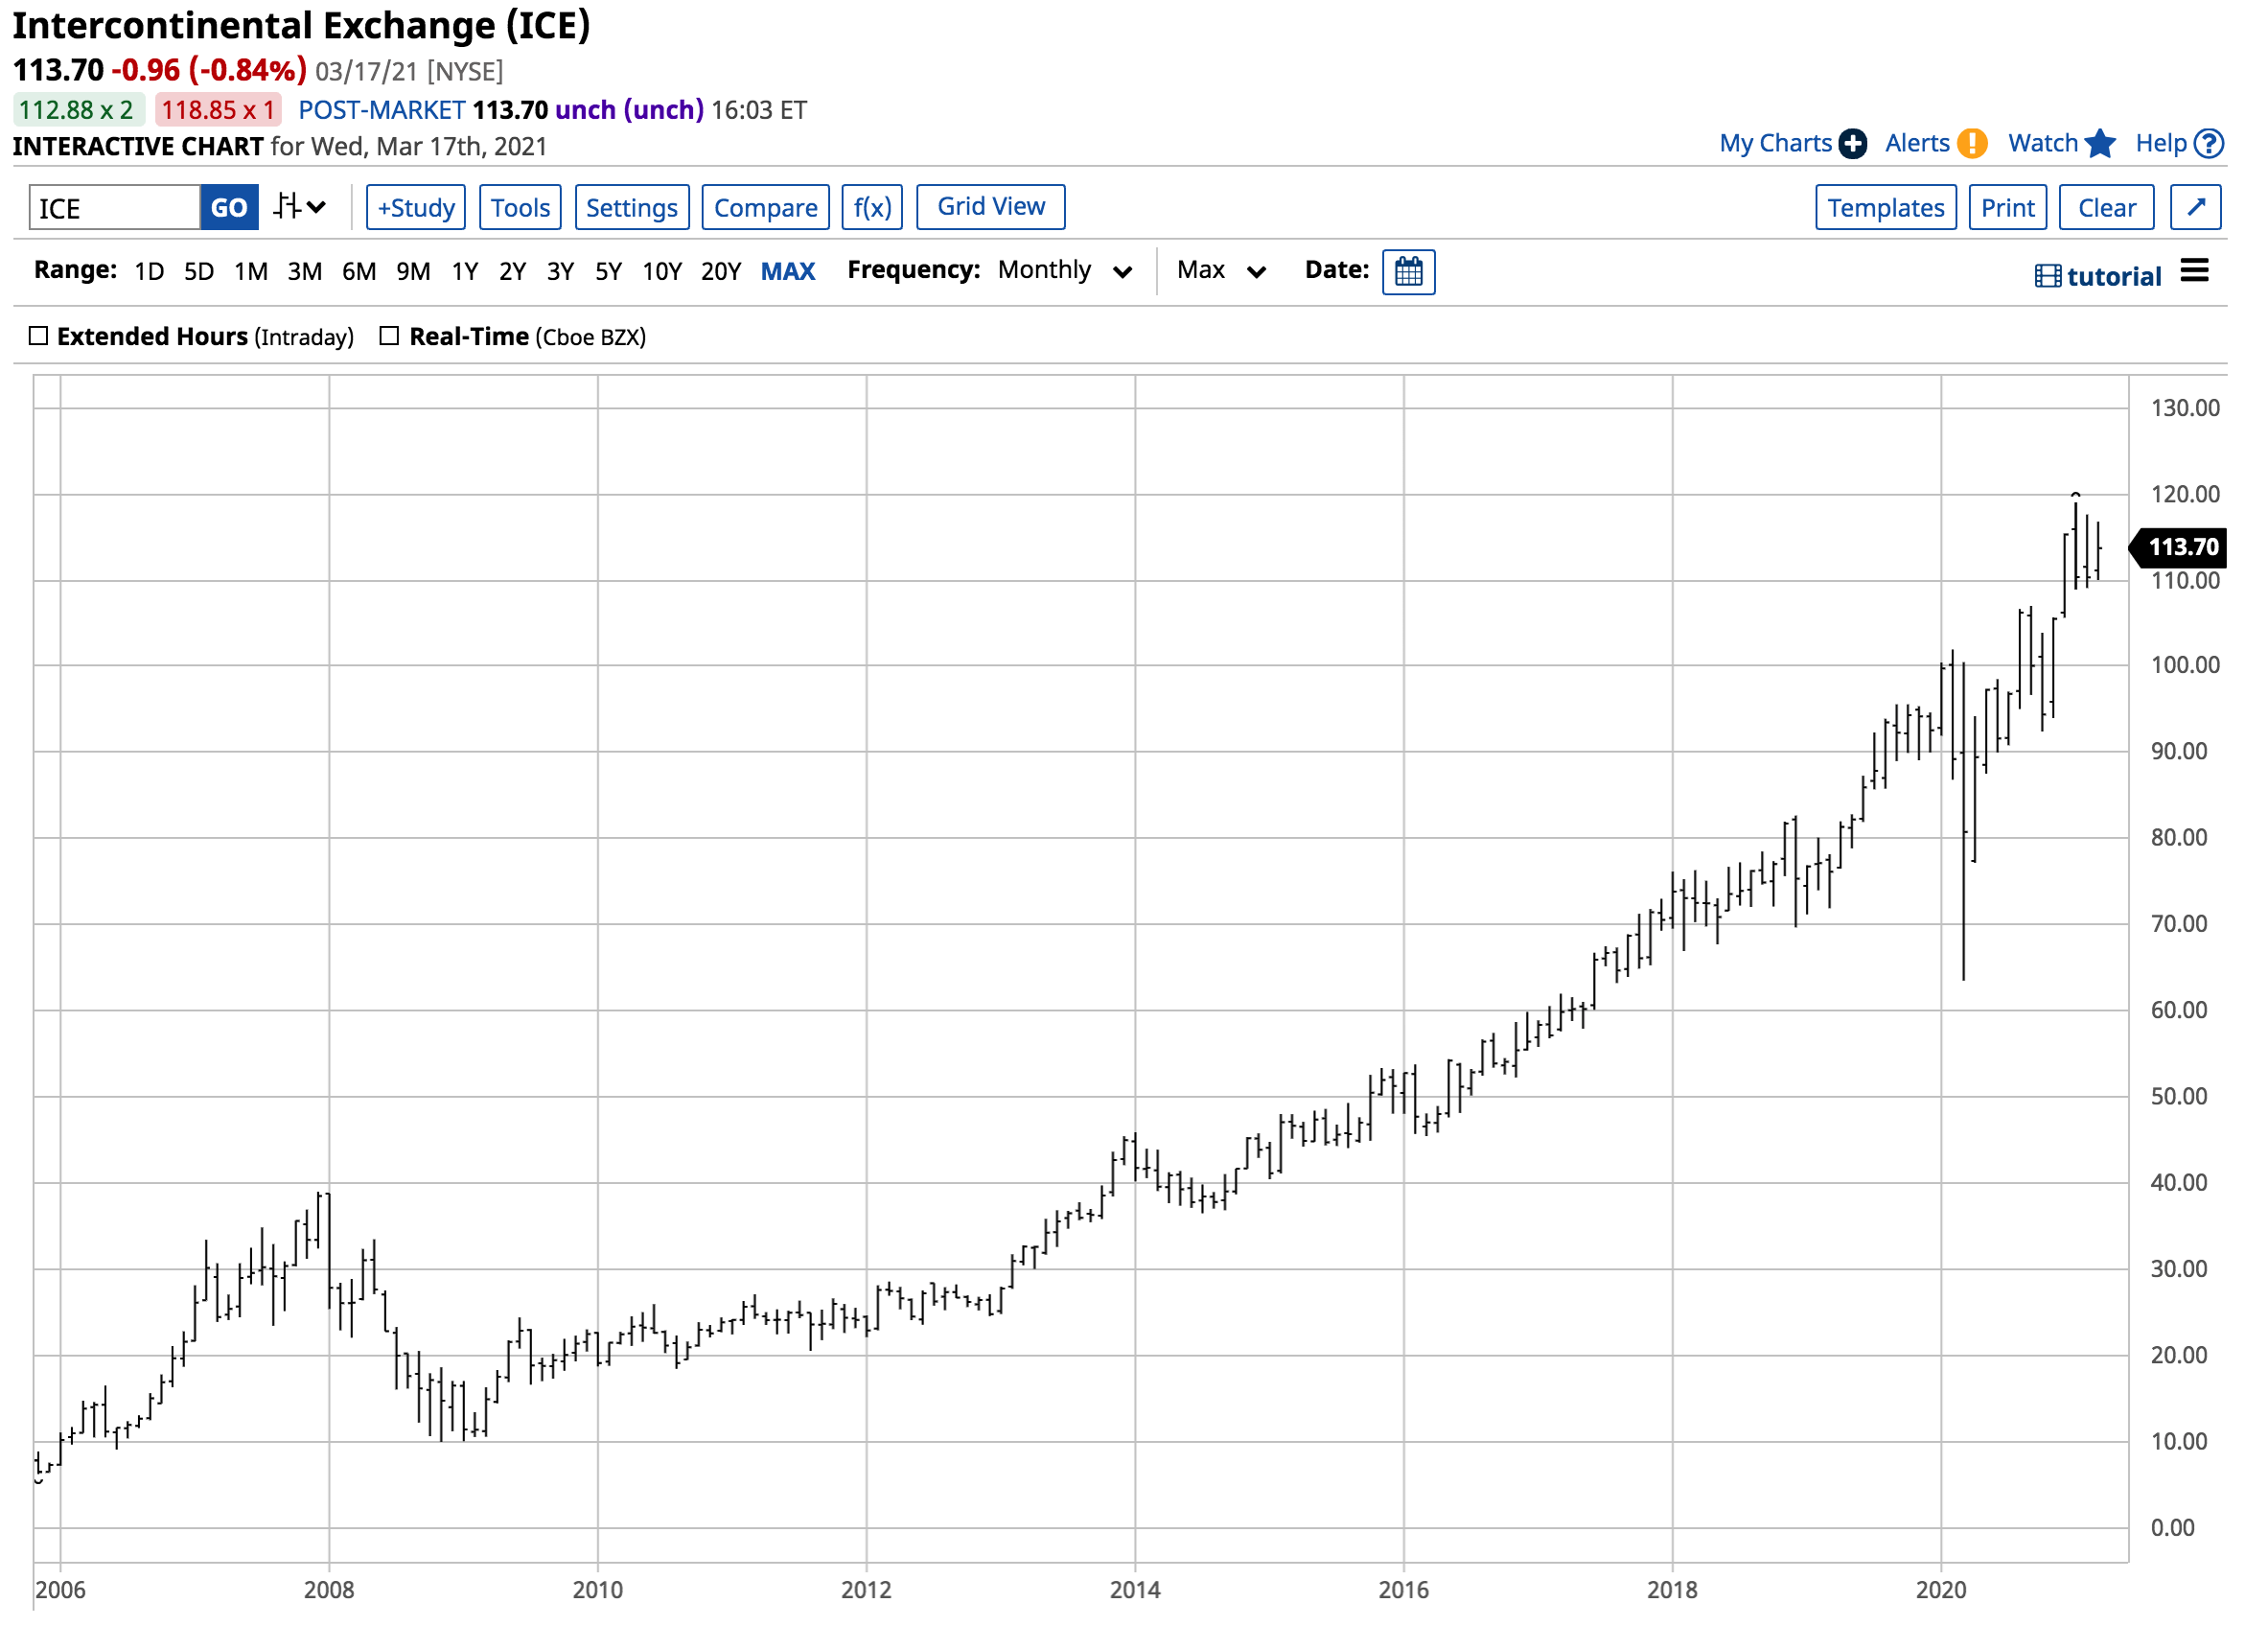The width and height of the screenshot is (2268, 1626).
Task: Open the tutorial link
Action: (2114, 276)
